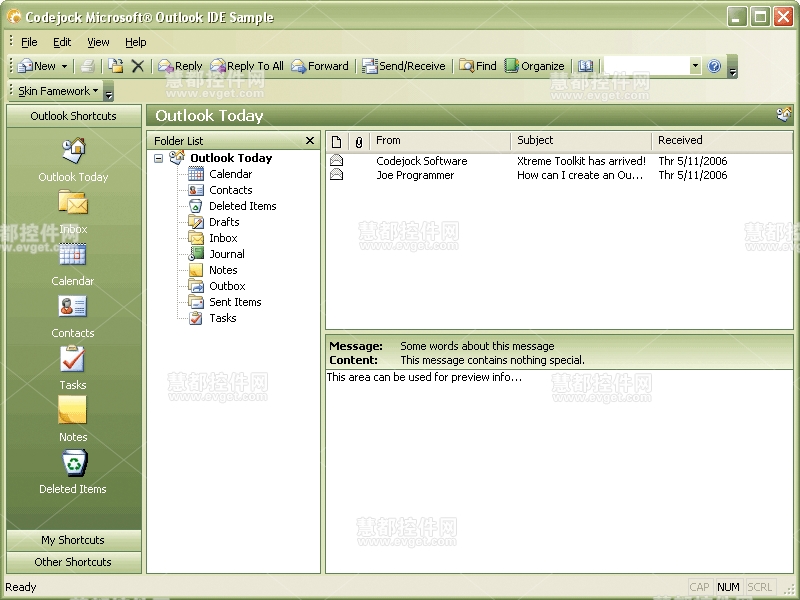The height and width of the screenshot is (600, 800).
Task: Select Outlook Today in the folder tree
Action: [231, 158]
